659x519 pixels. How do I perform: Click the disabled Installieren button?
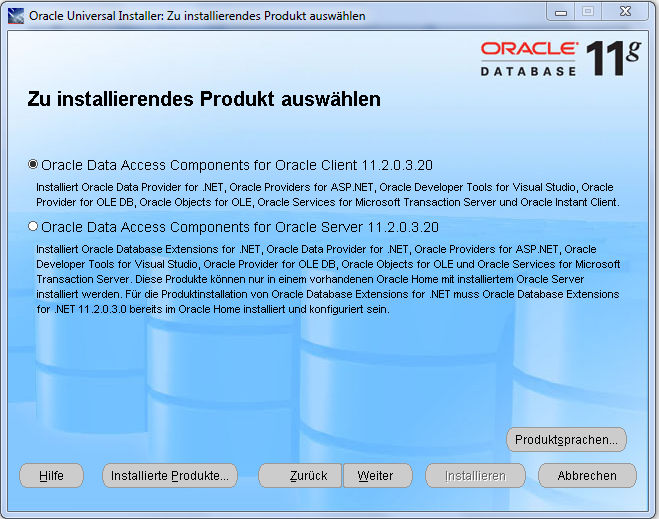pos(475,476)
